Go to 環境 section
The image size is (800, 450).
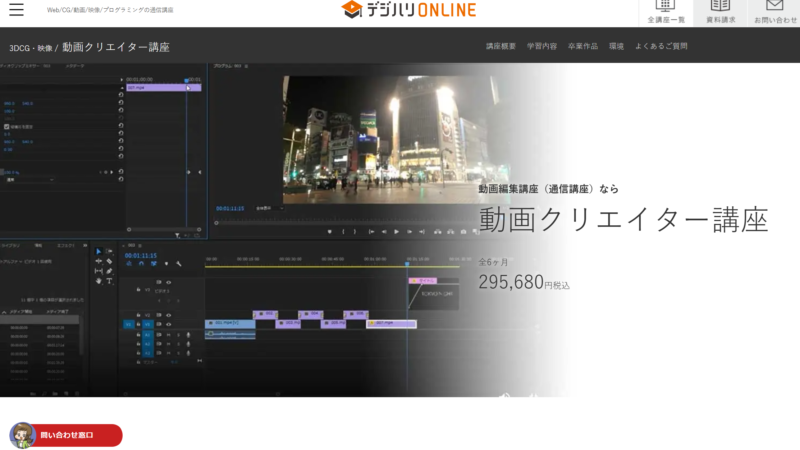click(616, 46)
